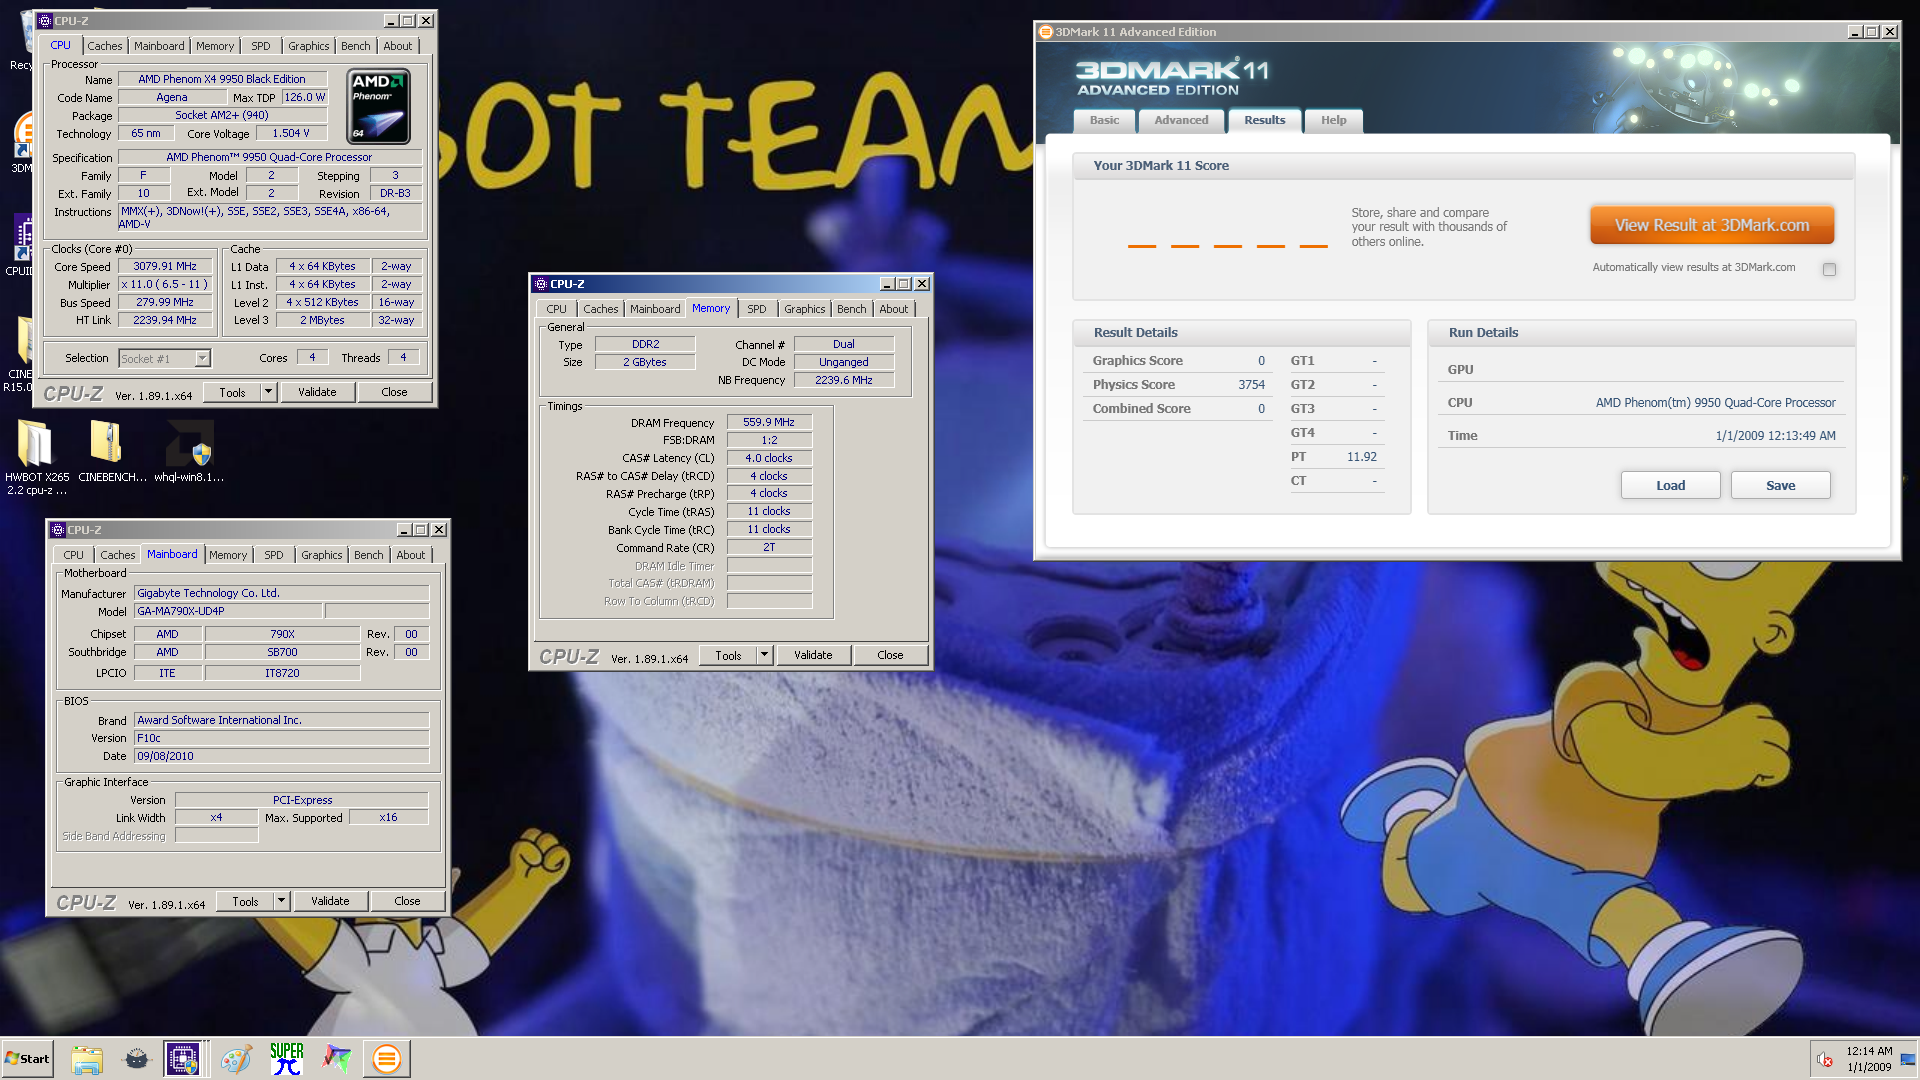Viewport: 1920px width, 1080px height.
Task: Click the colorful triangle icon in taskbar
Action: click(336, 1059)
